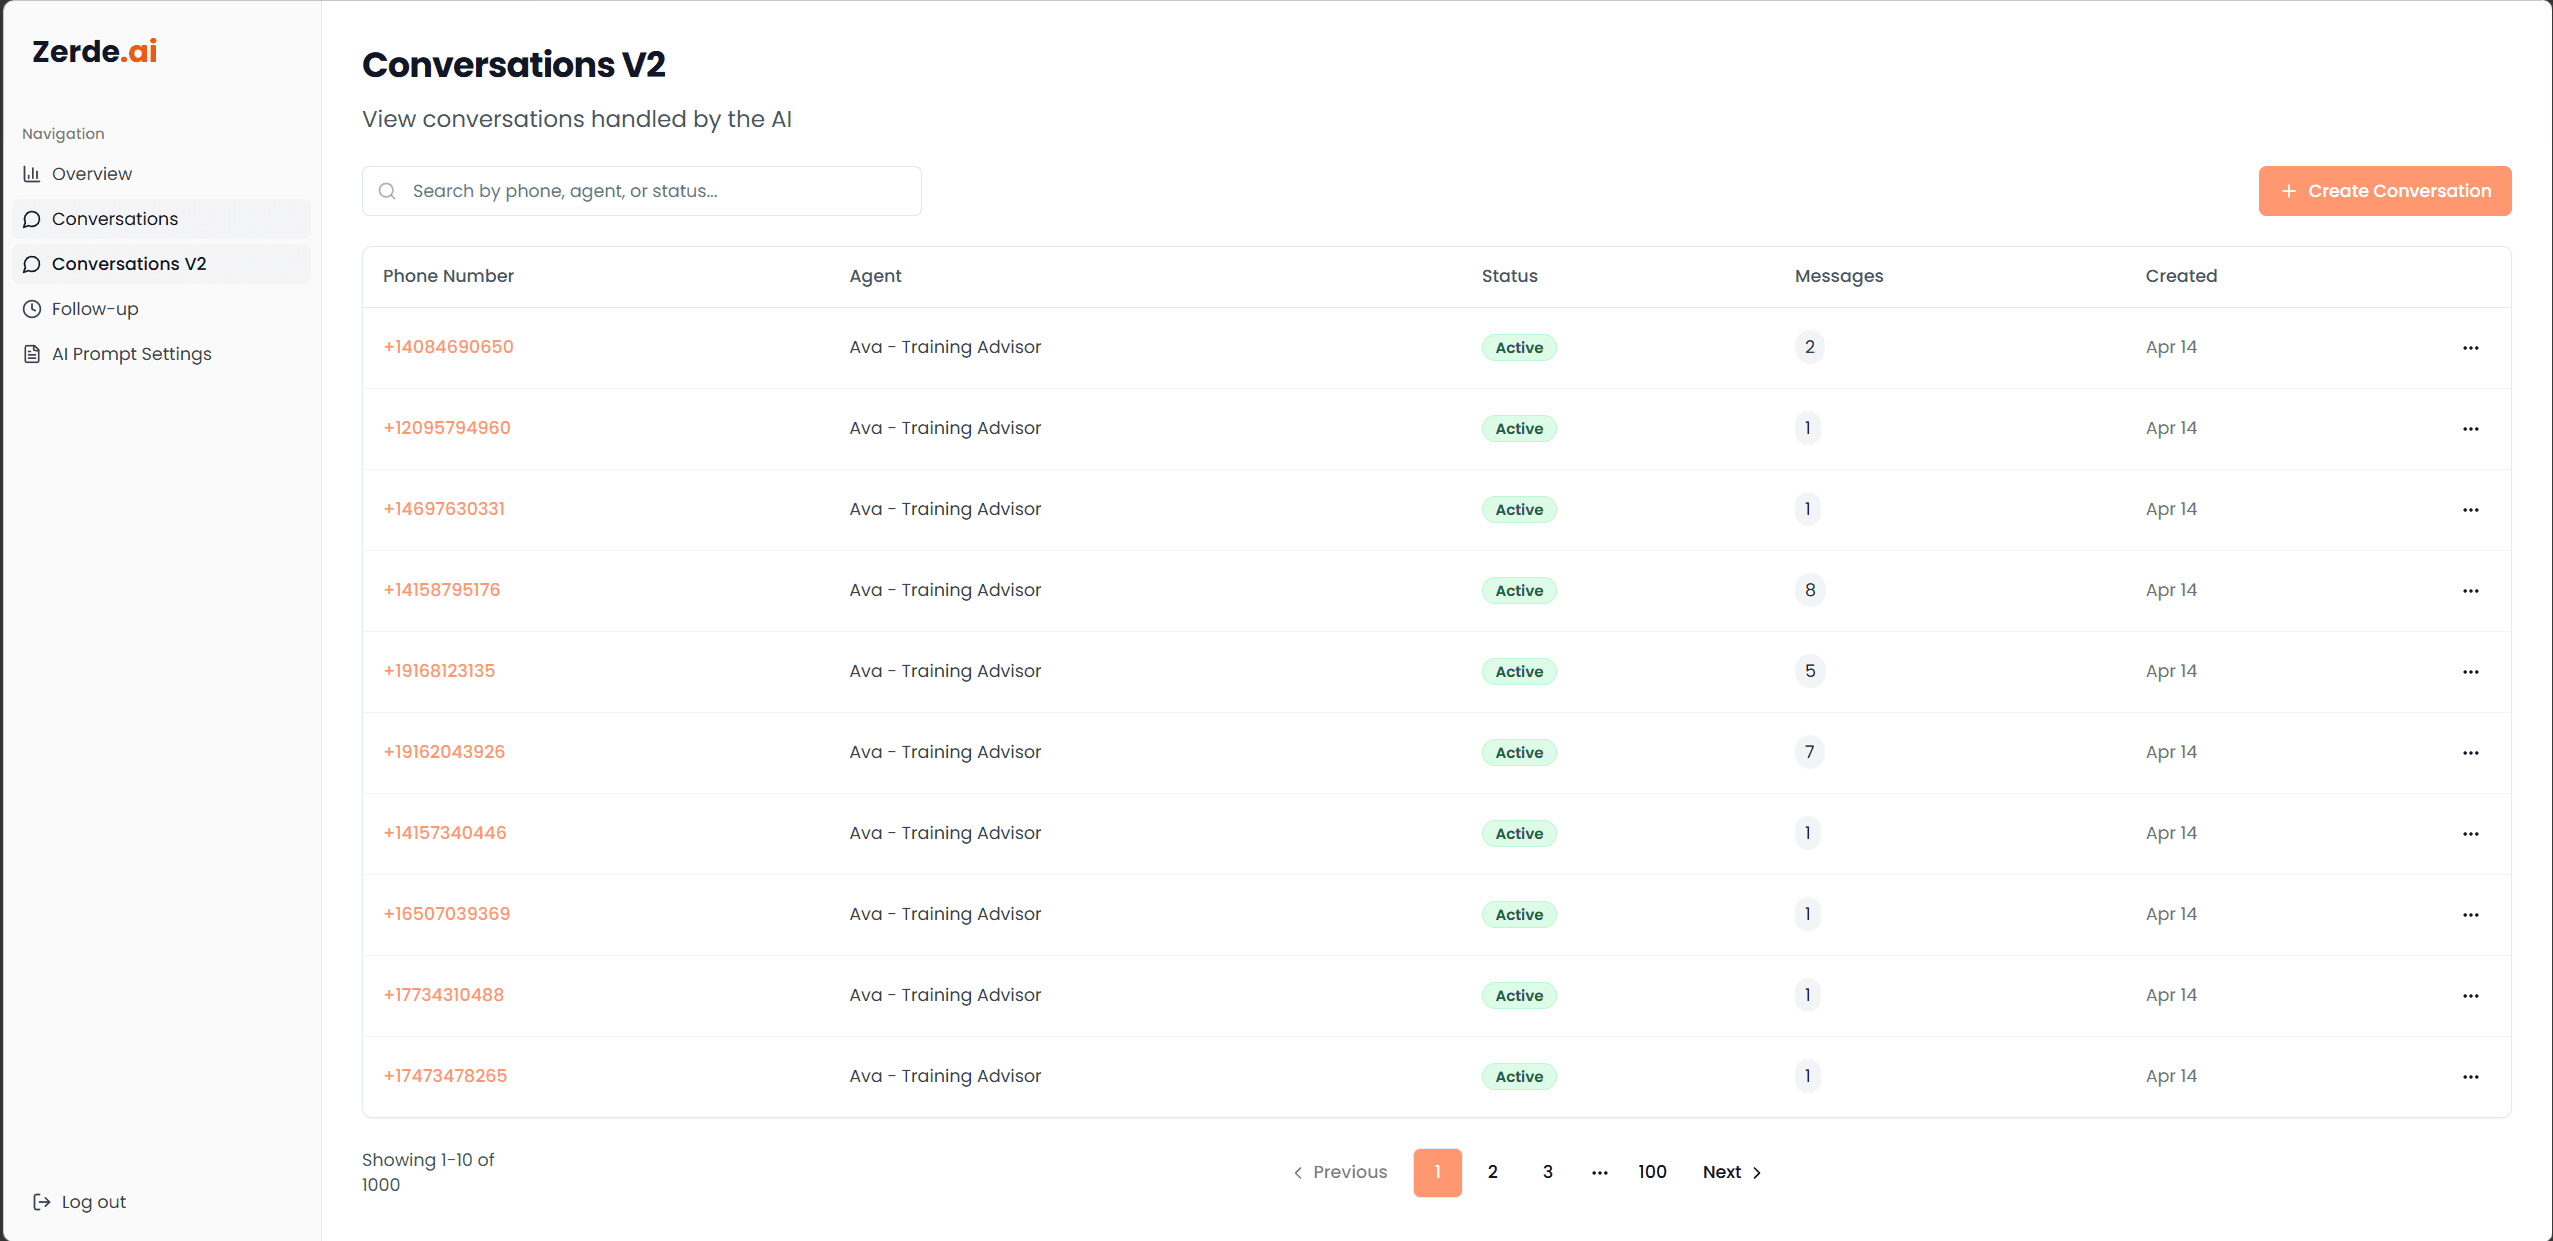The width and height of the screenshot is (2553, 1241).
Task: Click pagination ellipsis for more pages
Action: (x=1599, y=1172)
